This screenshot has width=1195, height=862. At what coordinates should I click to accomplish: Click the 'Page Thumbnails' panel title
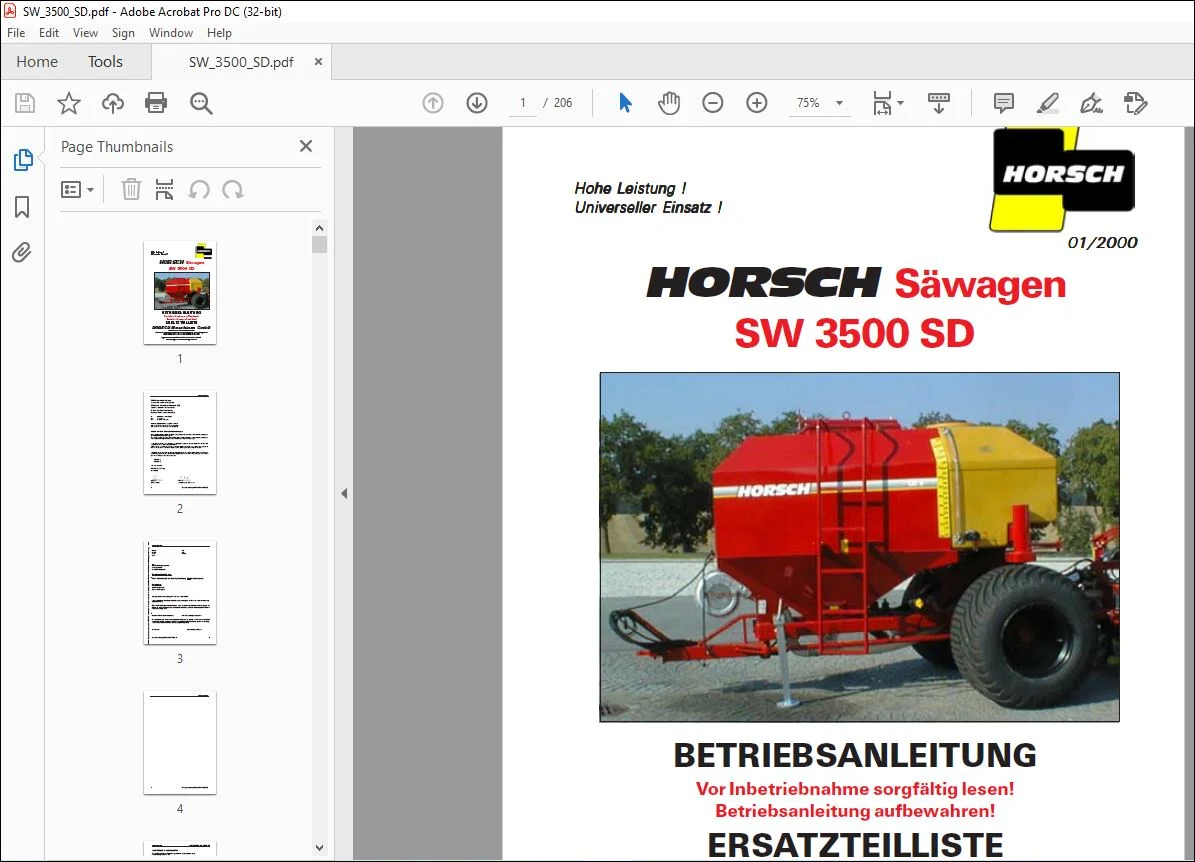[x=117, y=147]
